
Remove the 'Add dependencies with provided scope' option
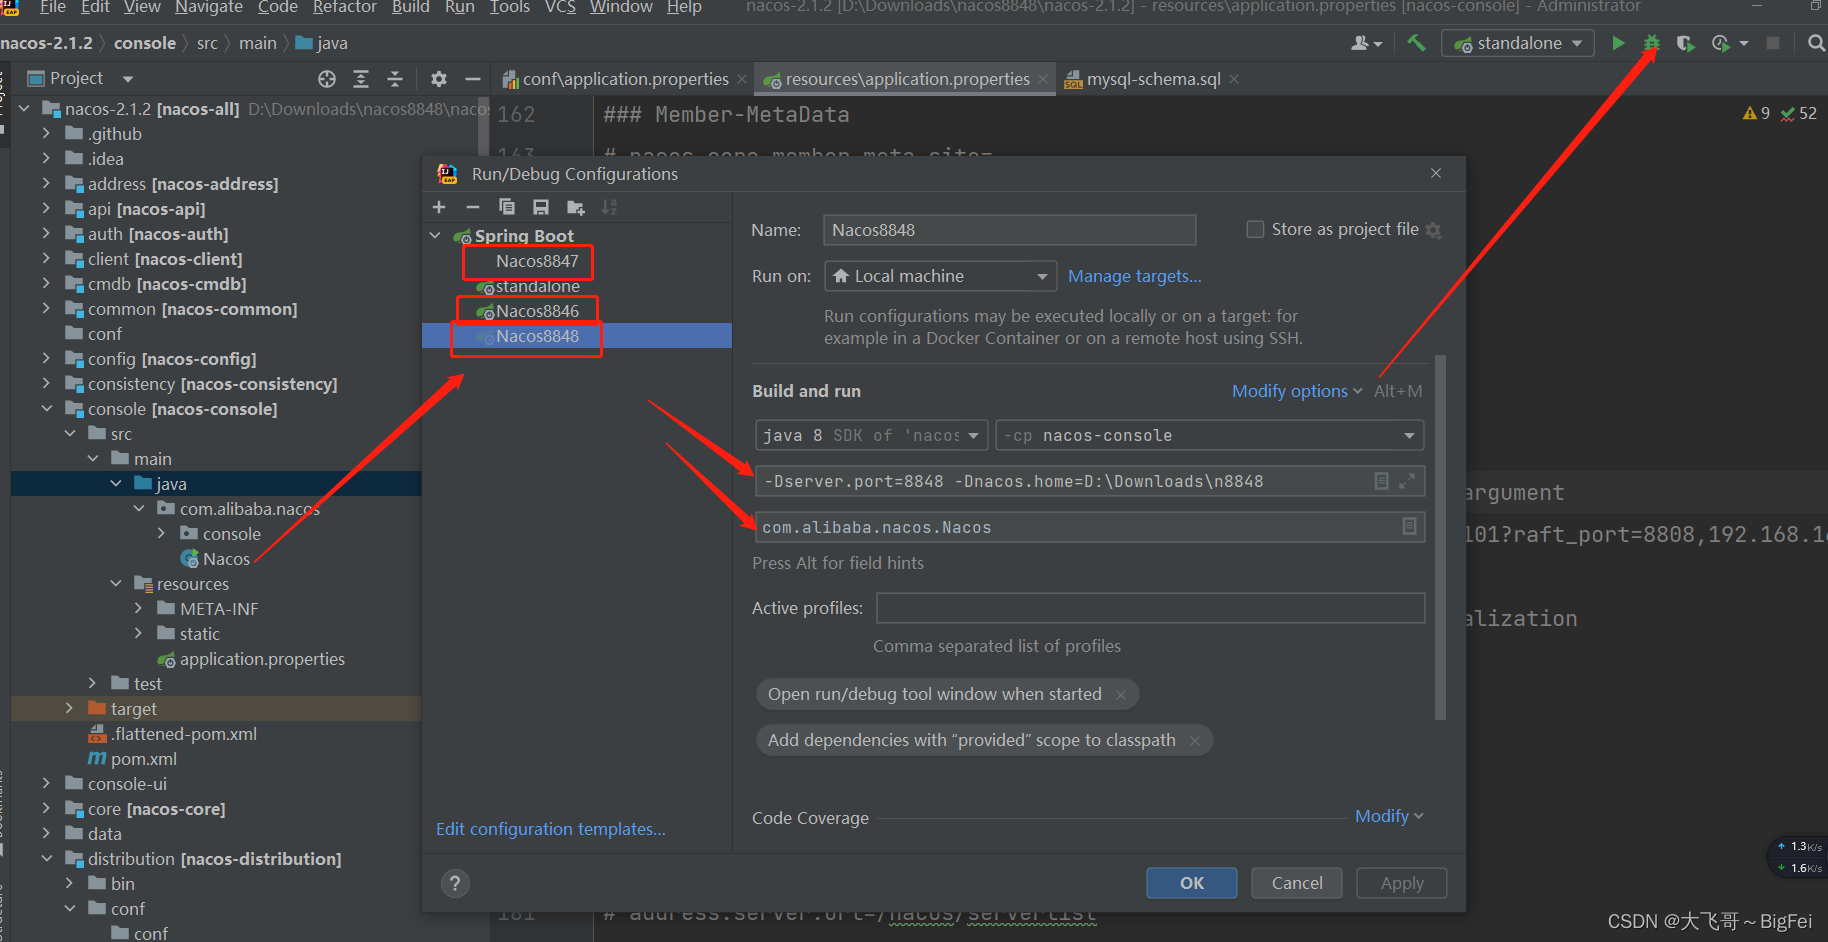(x=1194, y=740)
